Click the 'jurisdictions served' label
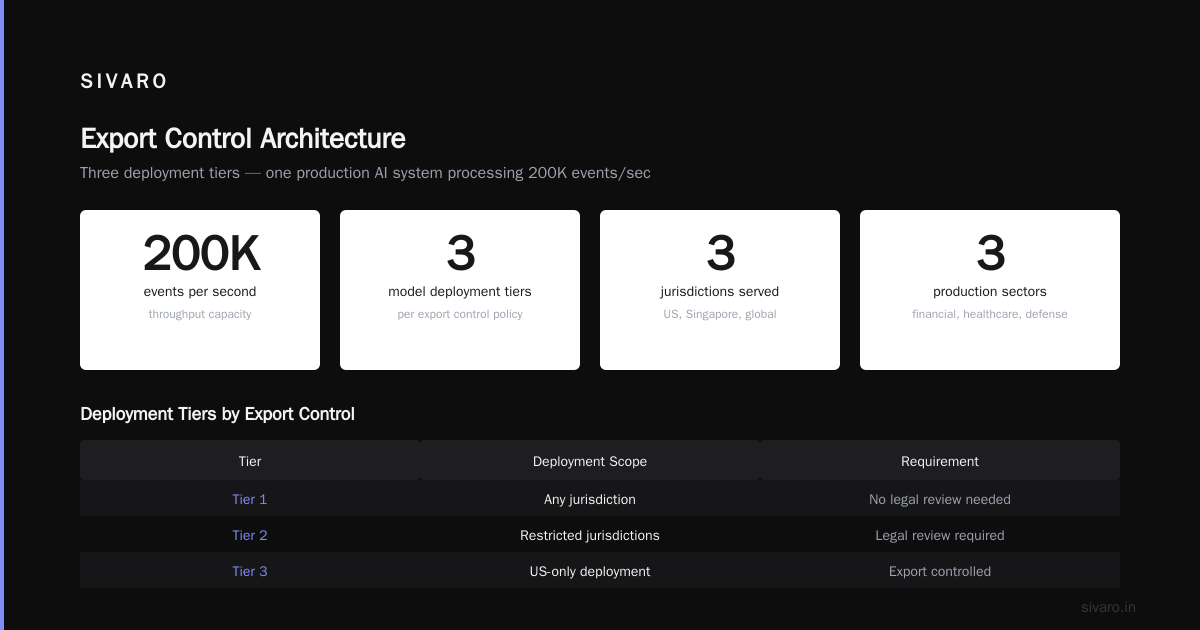 (x=720, y=292)
